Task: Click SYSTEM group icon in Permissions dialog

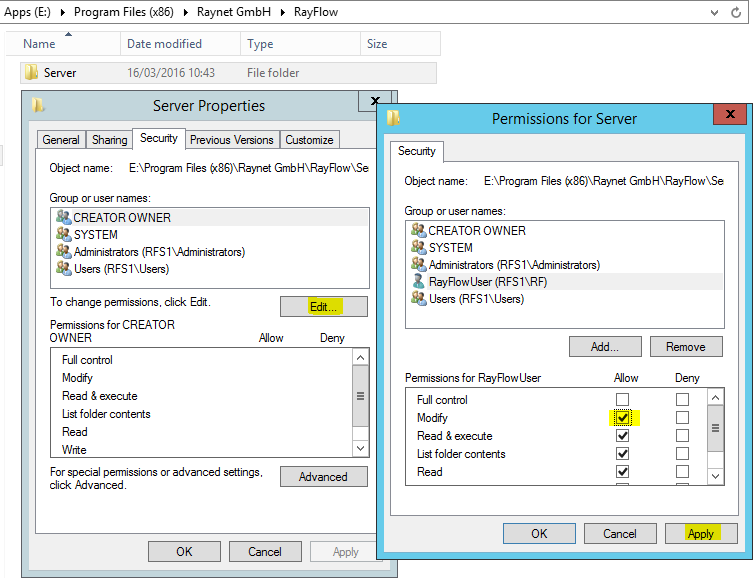Action: (x=419, y=247)
